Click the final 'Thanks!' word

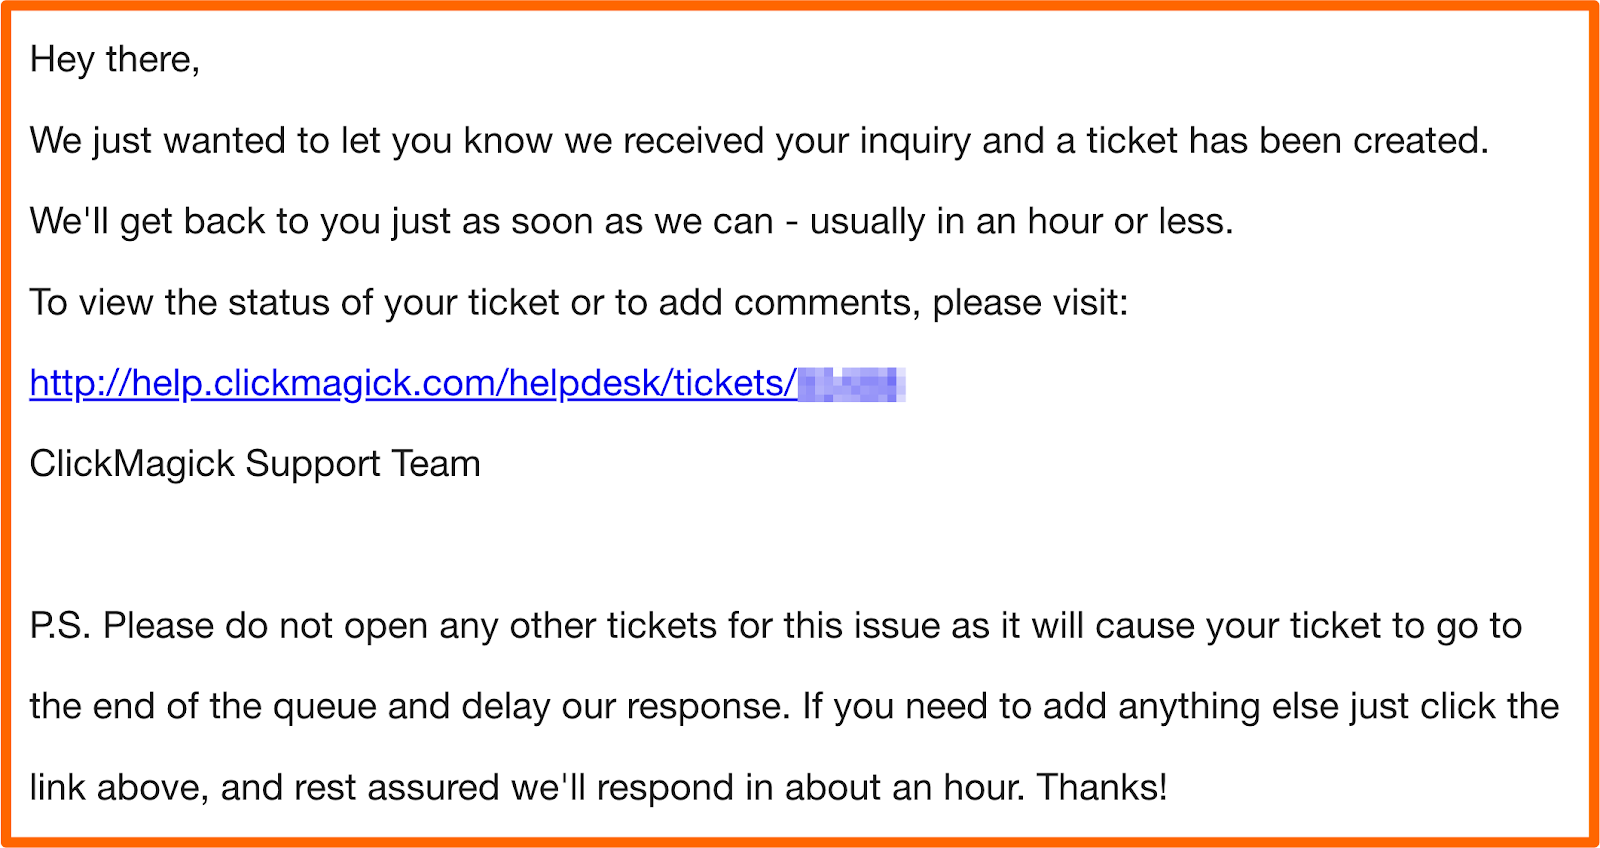[x=1101, y=788]
